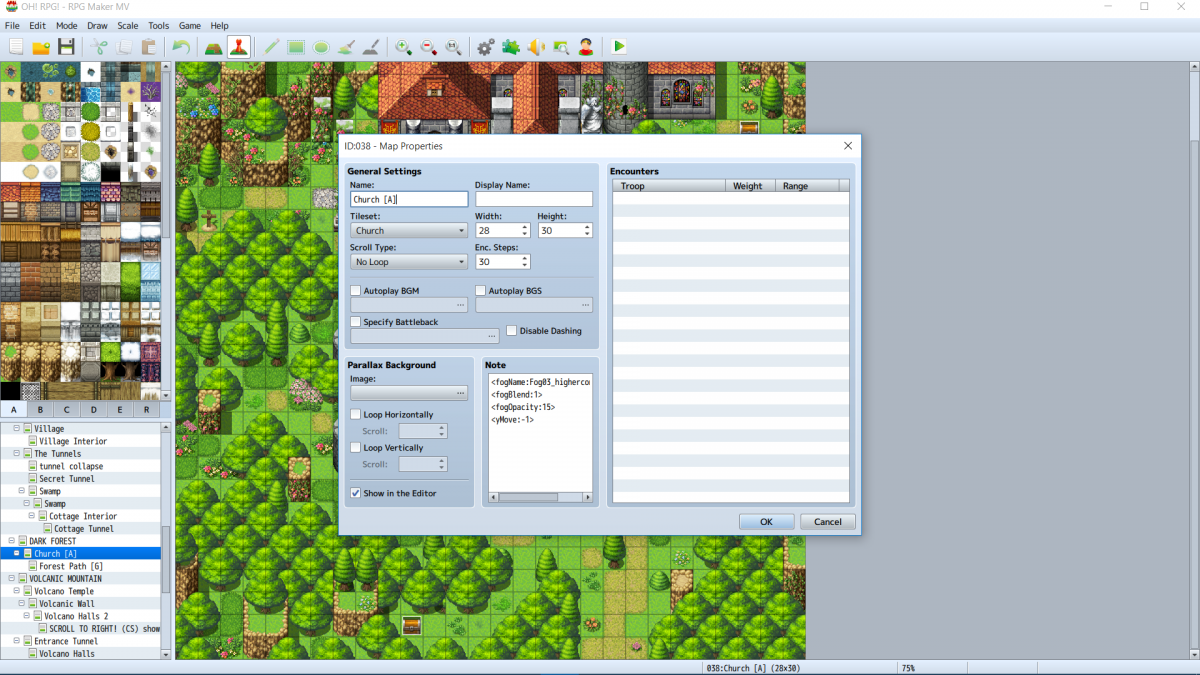Viewport: 1200px width, 675px height.
Task: Click the Open Project folder icon
Action: (x=41, y=46)
